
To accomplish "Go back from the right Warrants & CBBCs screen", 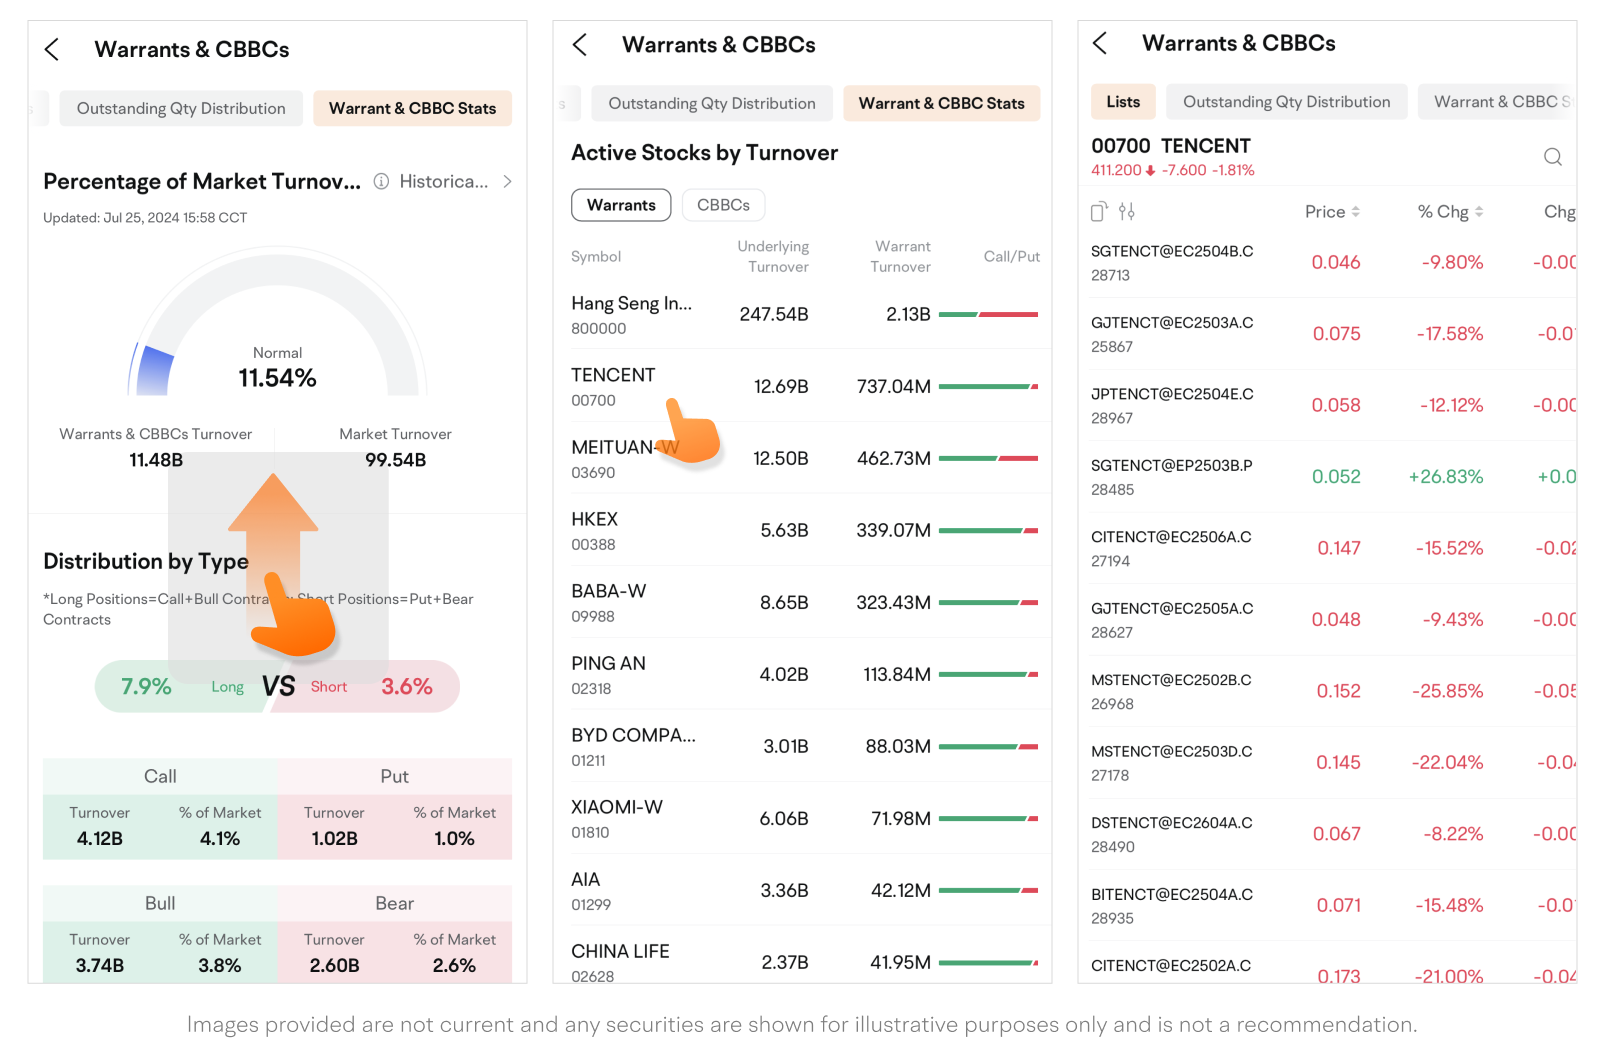I will pos(1100,43).
